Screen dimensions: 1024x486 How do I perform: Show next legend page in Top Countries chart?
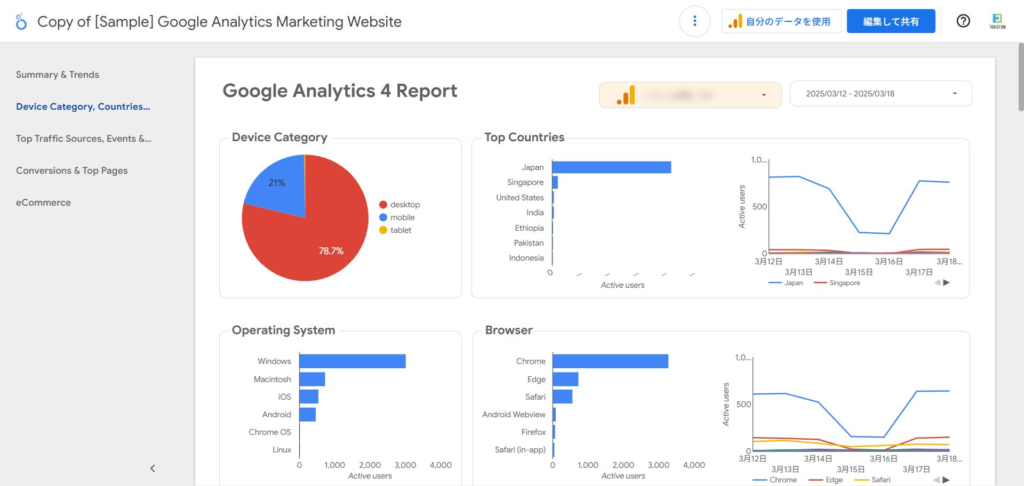(x=946, y=283)
